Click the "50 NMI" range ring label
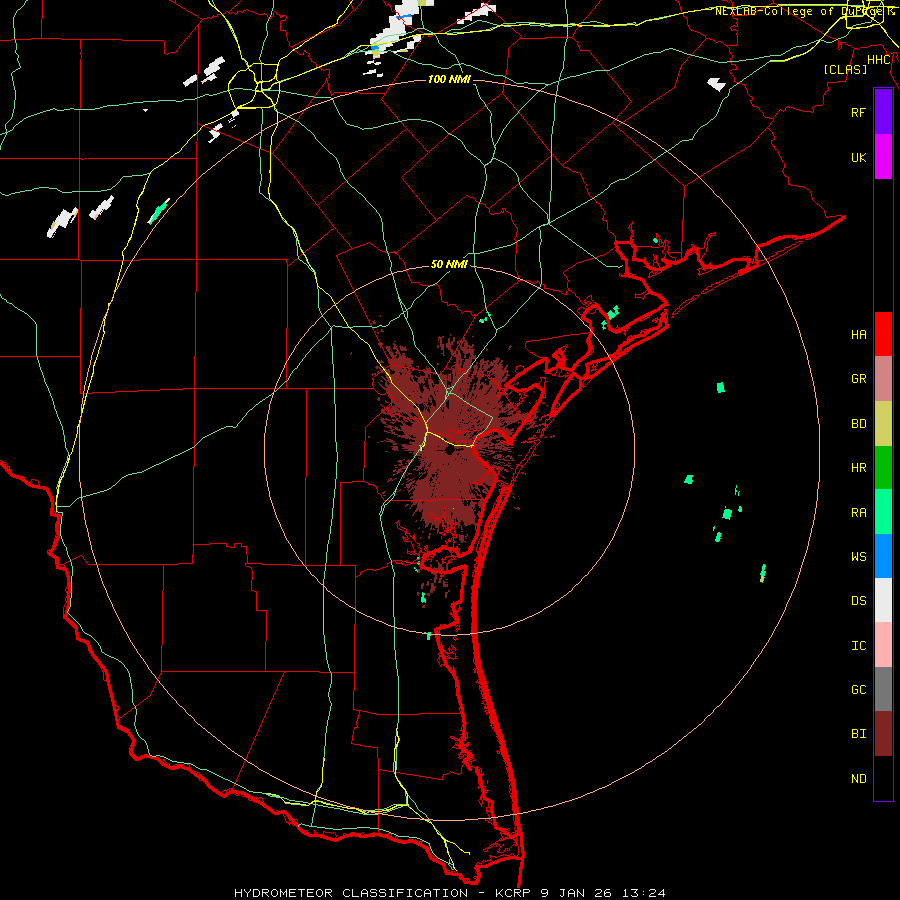This screenshot has width=900, height=900. [449, 264]
